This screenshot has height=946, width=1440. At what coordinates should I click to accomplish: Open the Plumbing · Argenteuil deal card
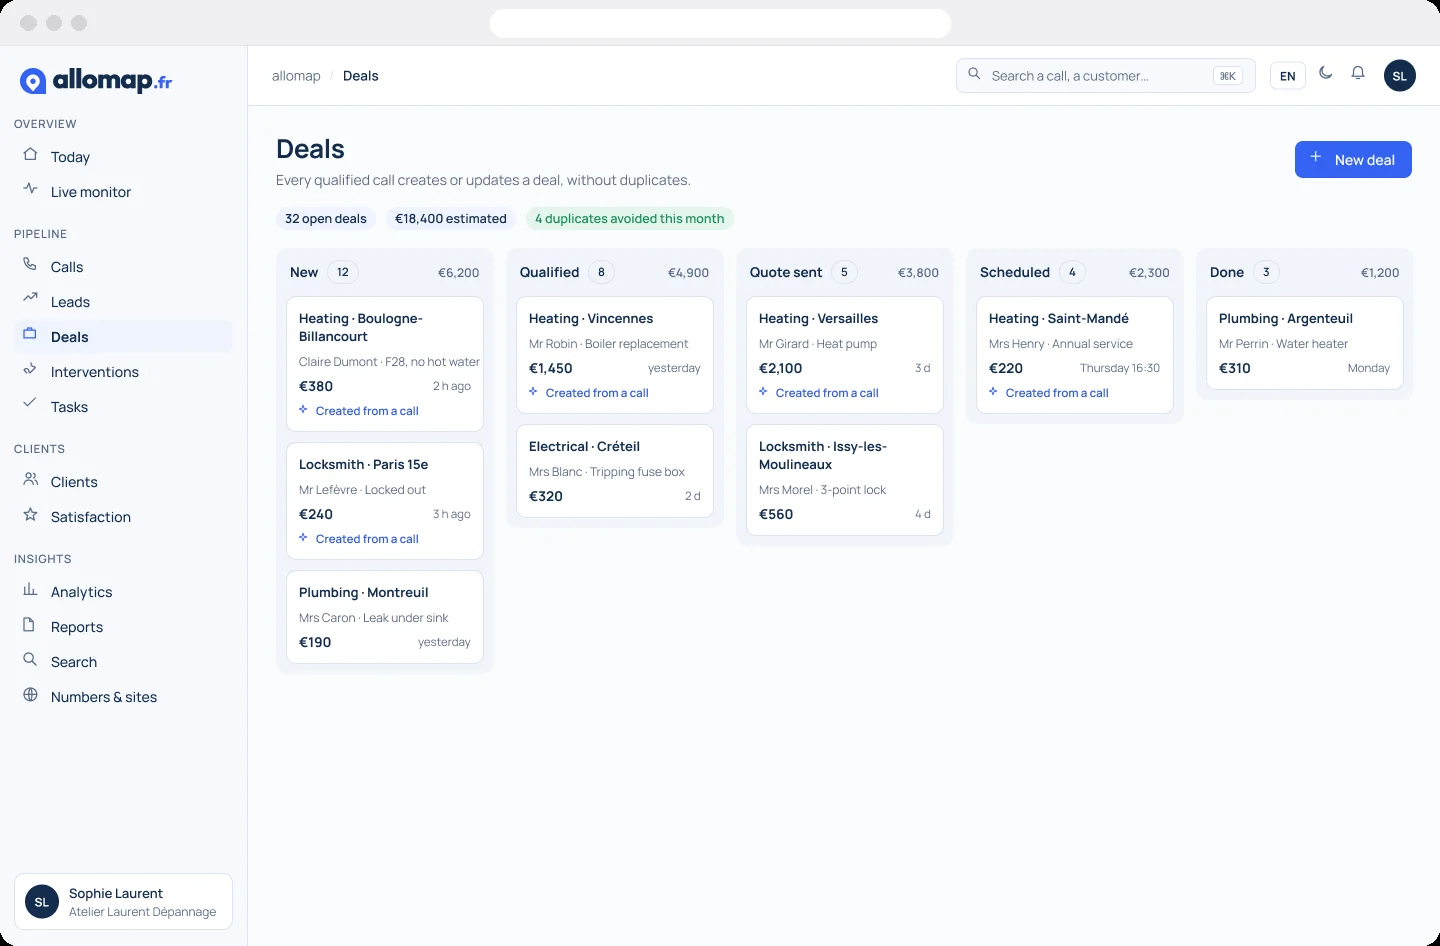coord(1305,343)
